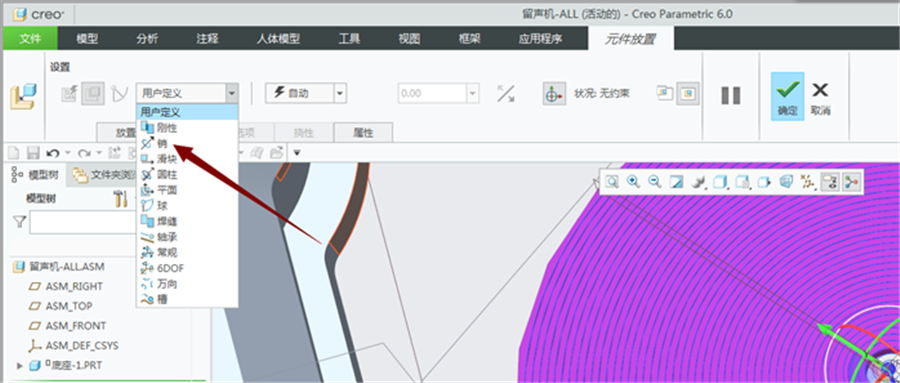The image size is (900, 383).
Task: Flip constraint orientation icon
Action: 506,94
